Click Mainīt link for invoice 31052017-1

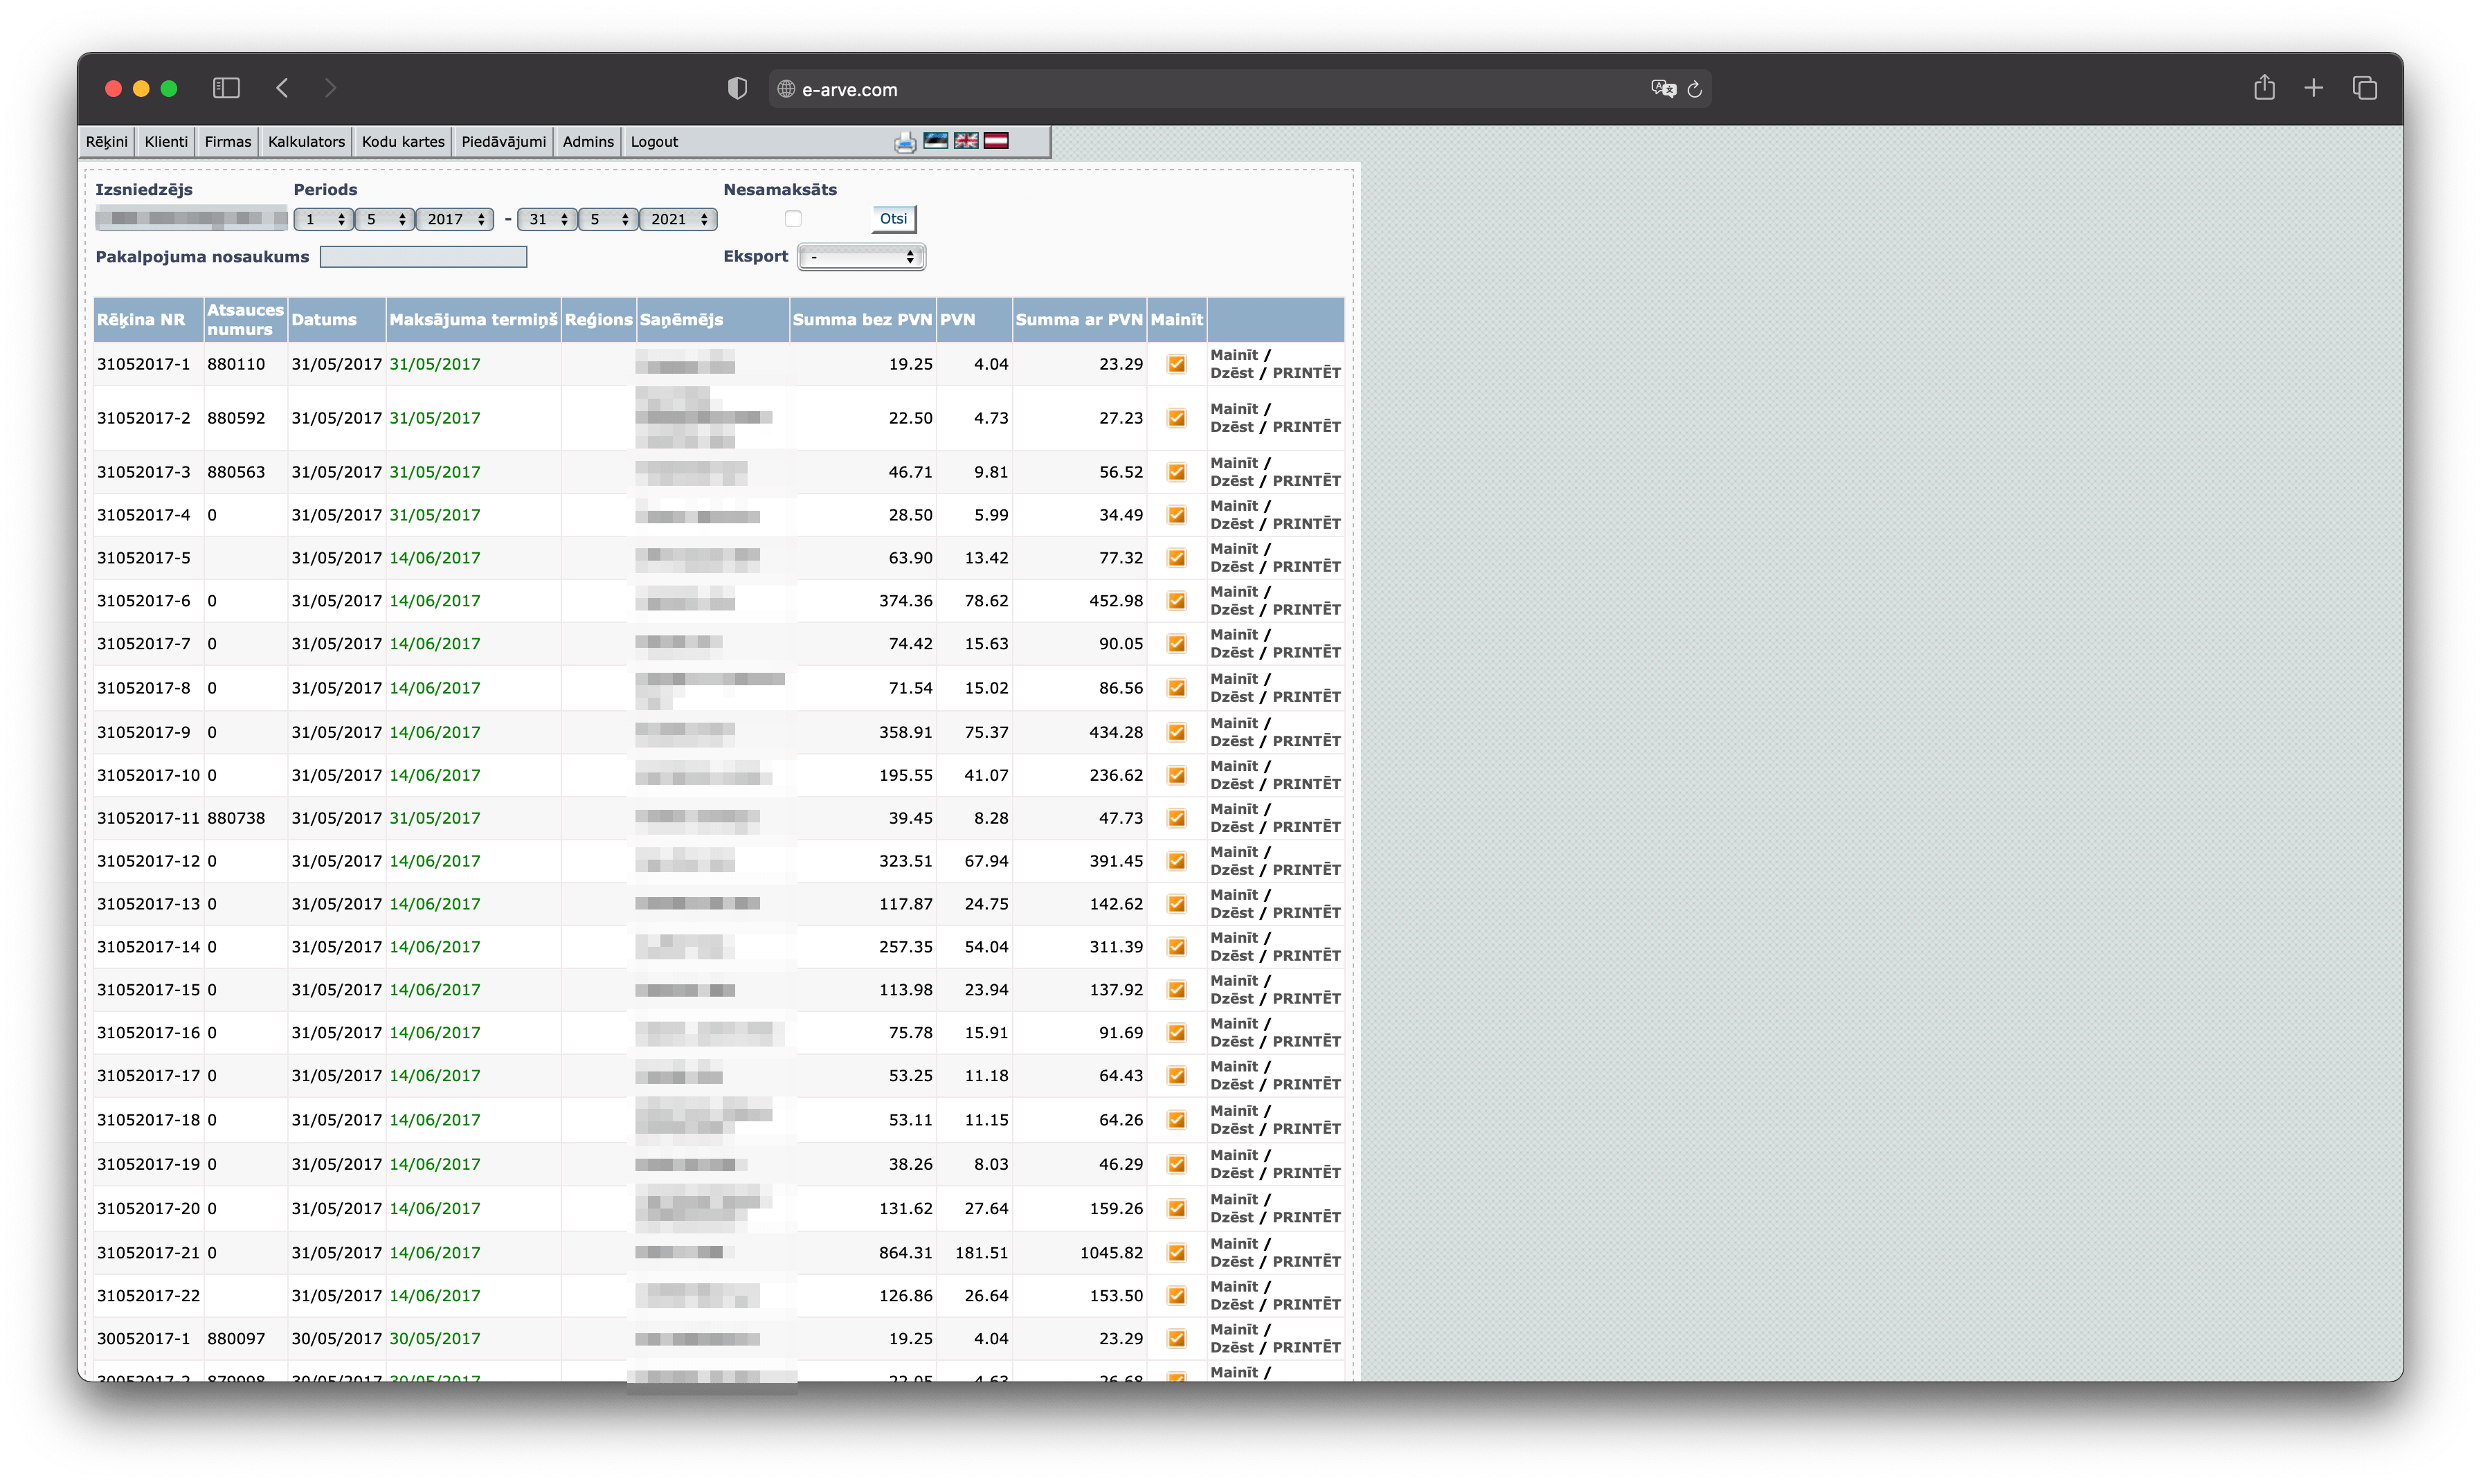click(1234, 355)
